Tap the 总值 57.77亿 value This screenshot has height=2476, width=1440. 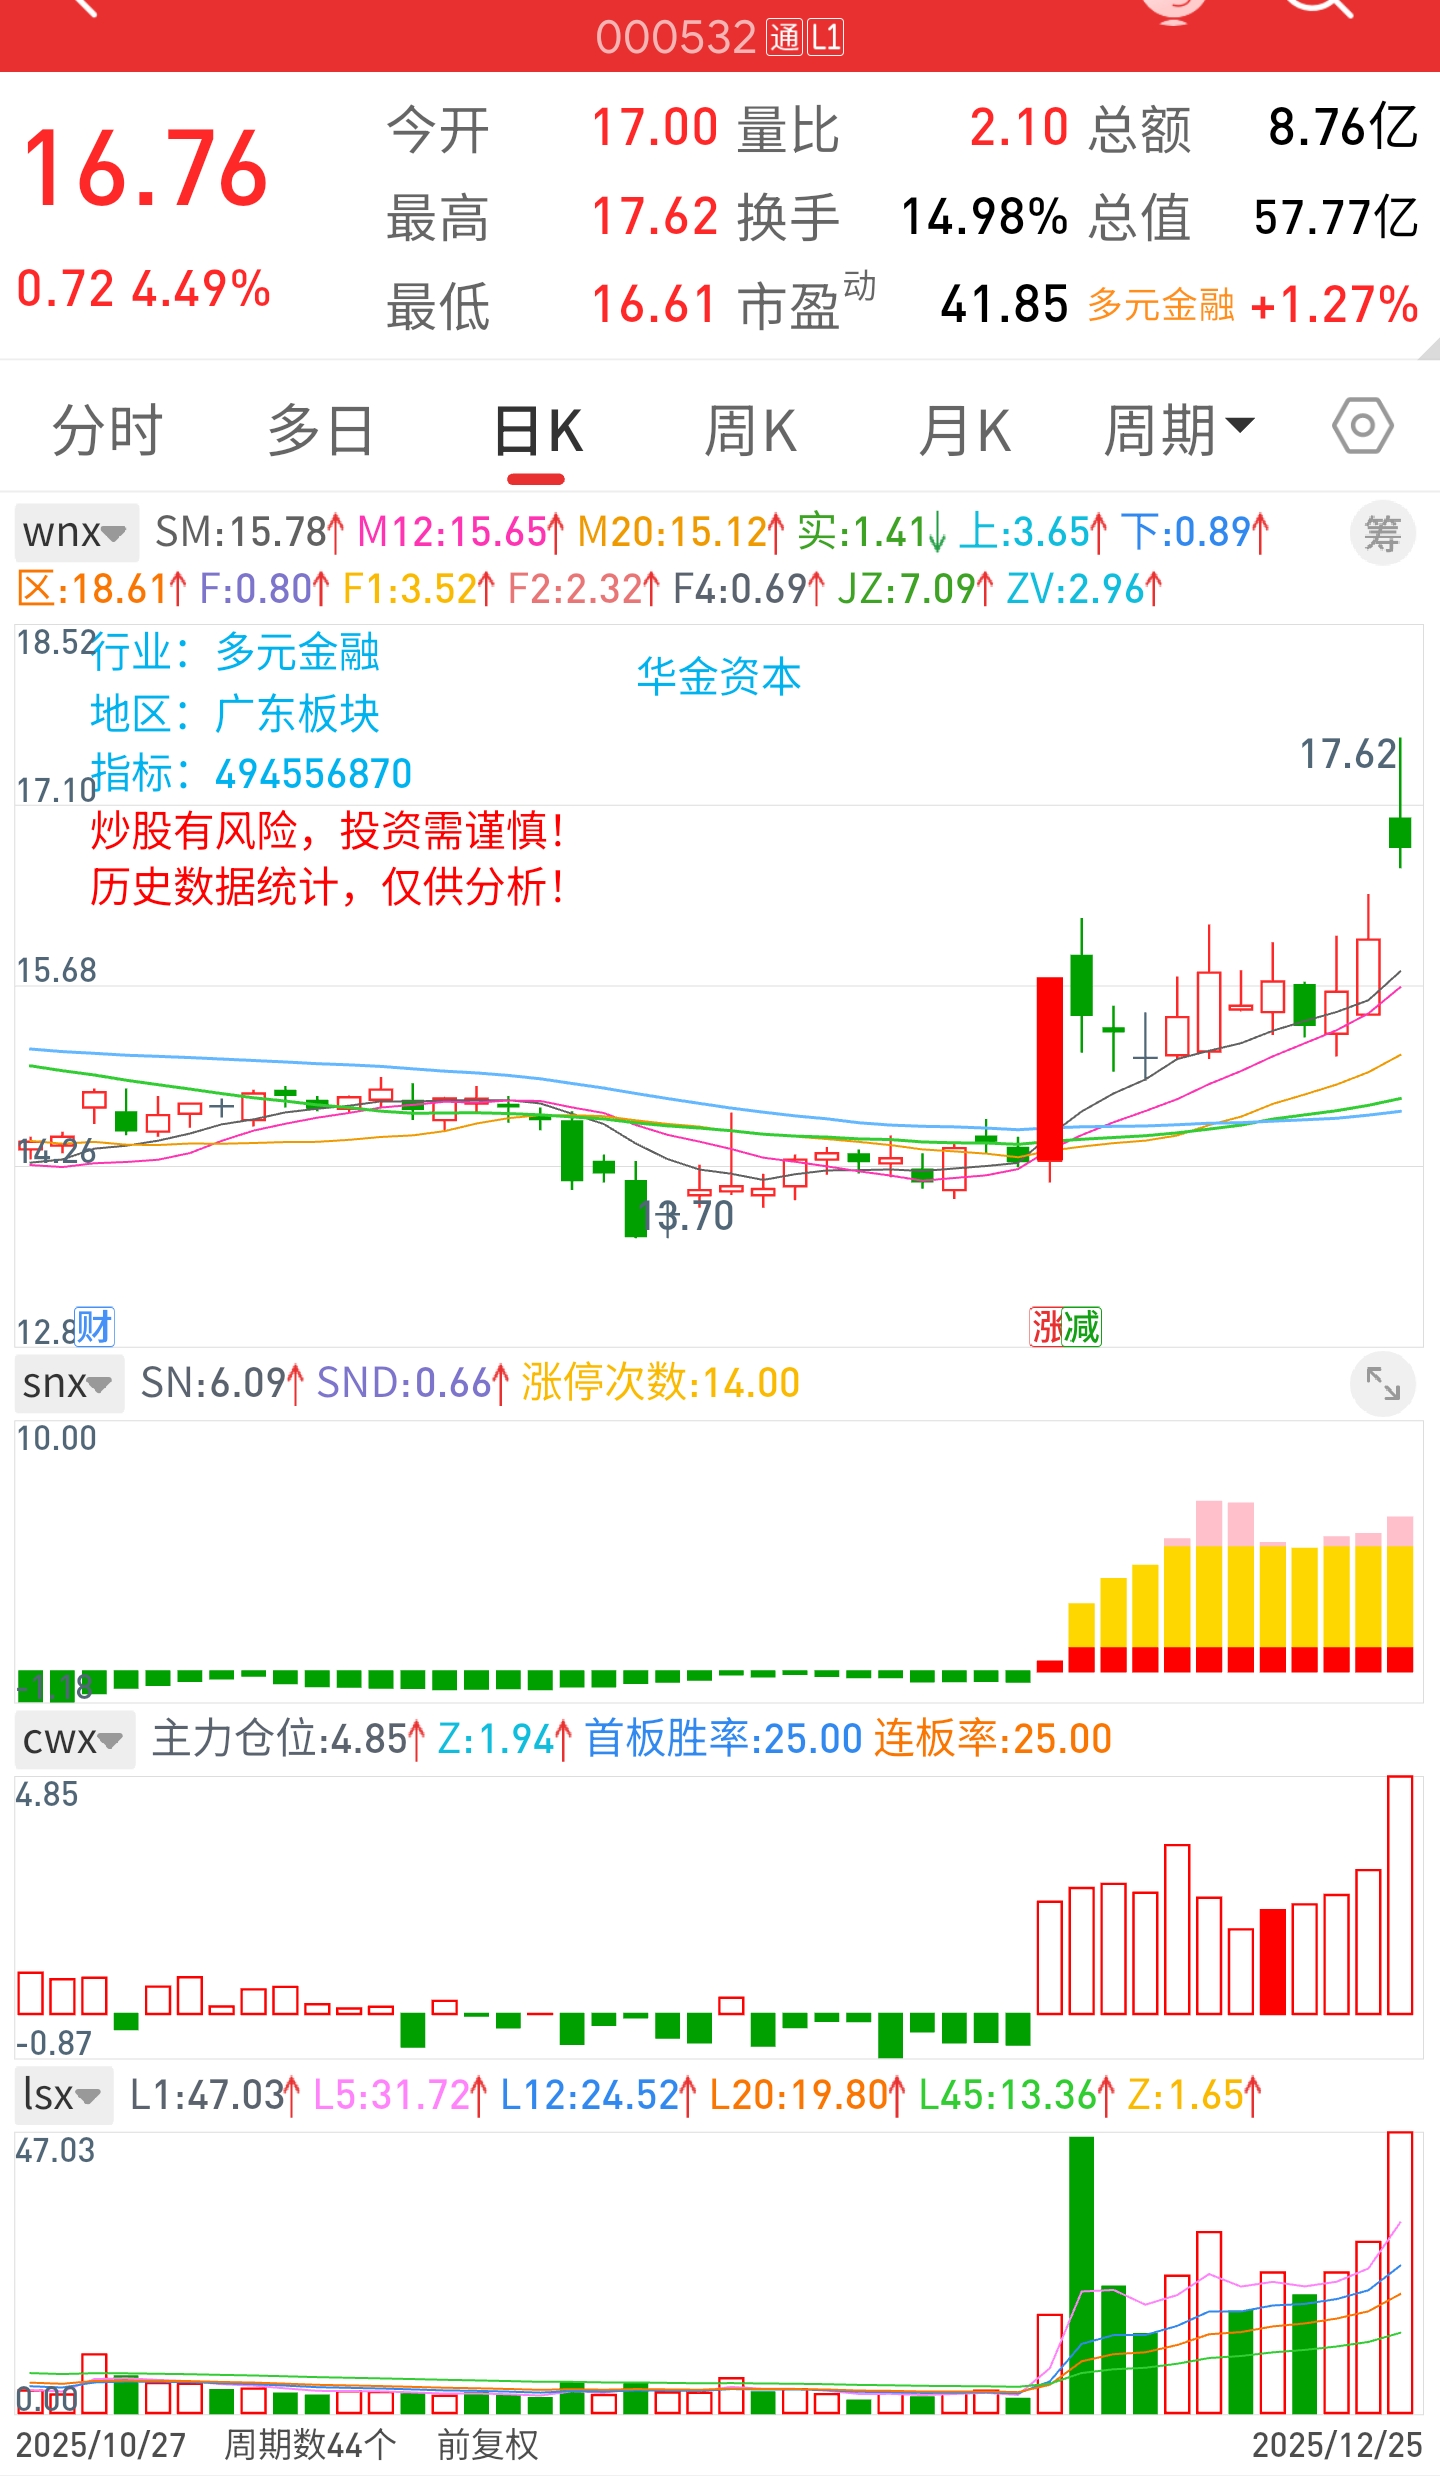[1336, 217]
